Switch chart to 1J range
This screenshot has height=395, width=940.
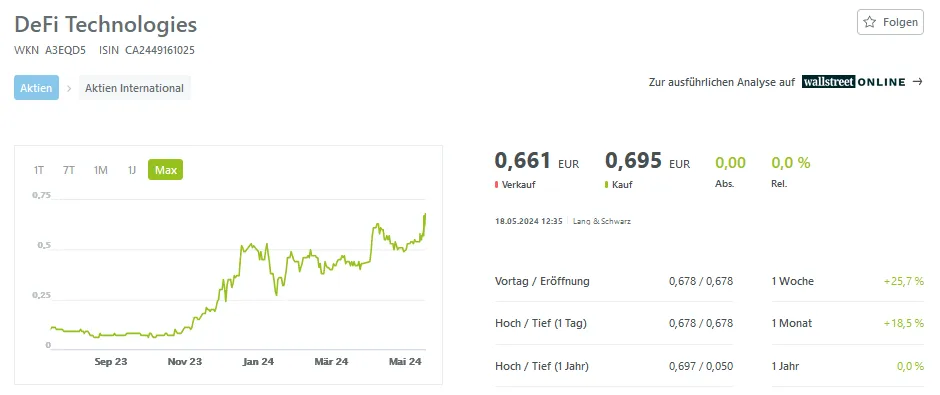pos(131,170)
